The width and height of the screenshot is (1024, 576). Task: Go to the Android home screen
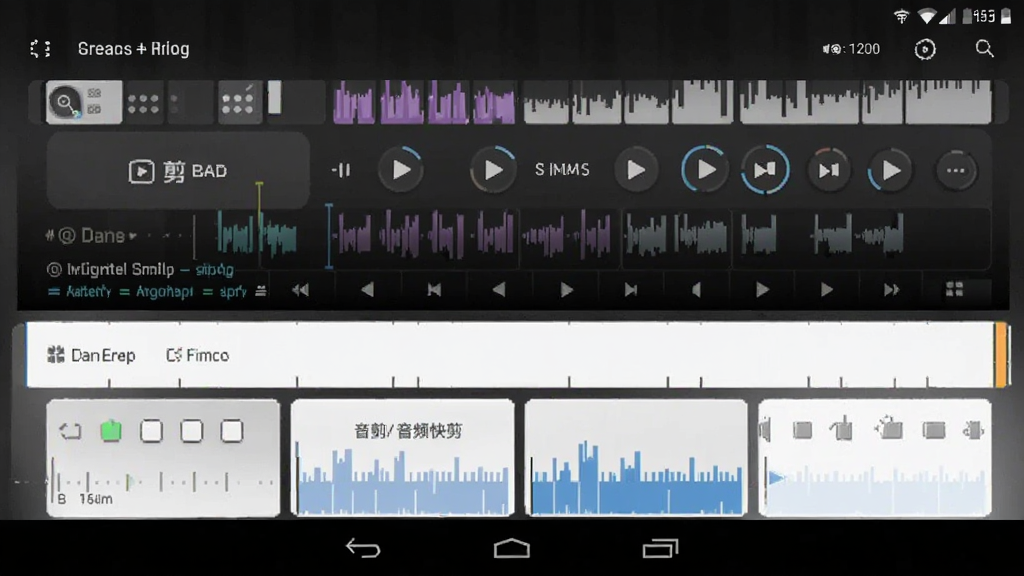[511, 549]
